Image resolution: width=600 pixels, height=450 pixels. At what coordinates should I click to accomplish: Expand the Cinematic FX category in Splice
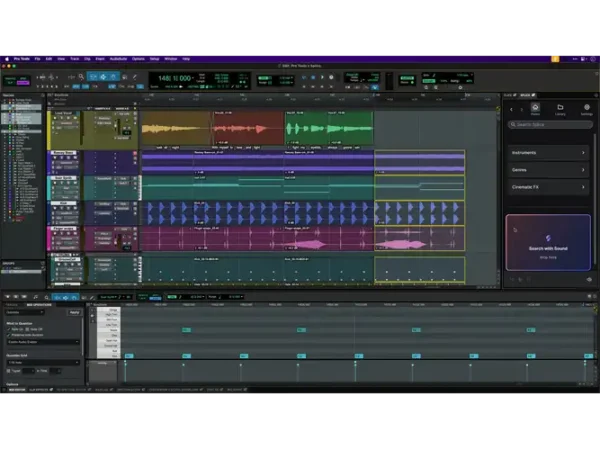[x=548, y=187]
